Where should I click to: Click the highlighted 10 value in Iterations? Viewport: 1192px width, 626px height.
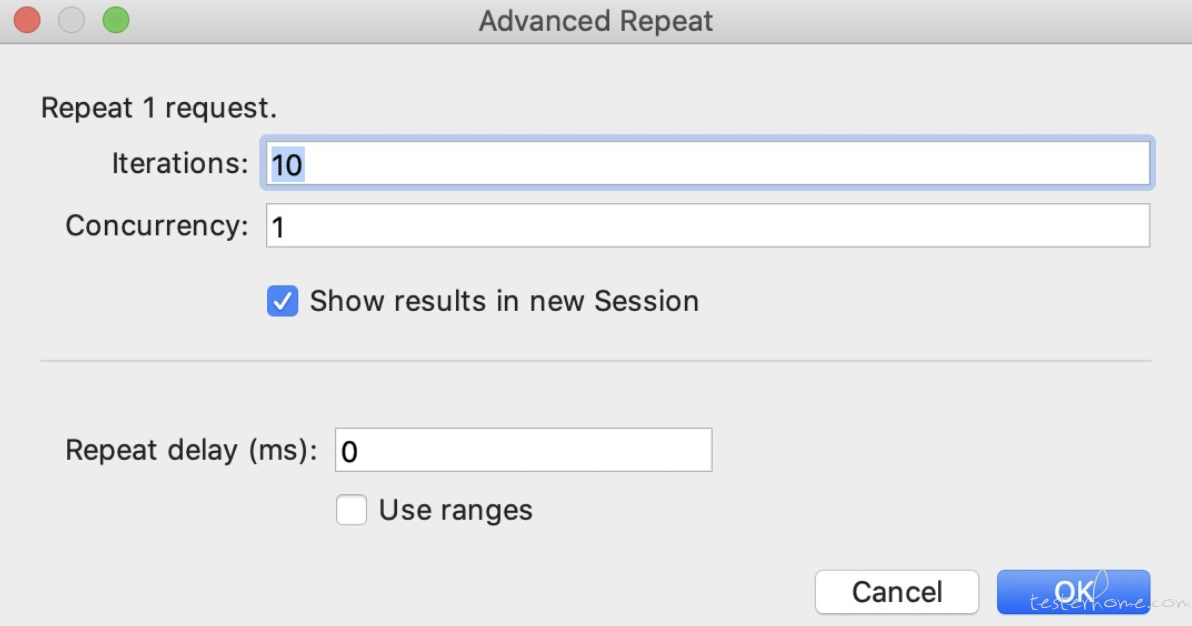287,165
